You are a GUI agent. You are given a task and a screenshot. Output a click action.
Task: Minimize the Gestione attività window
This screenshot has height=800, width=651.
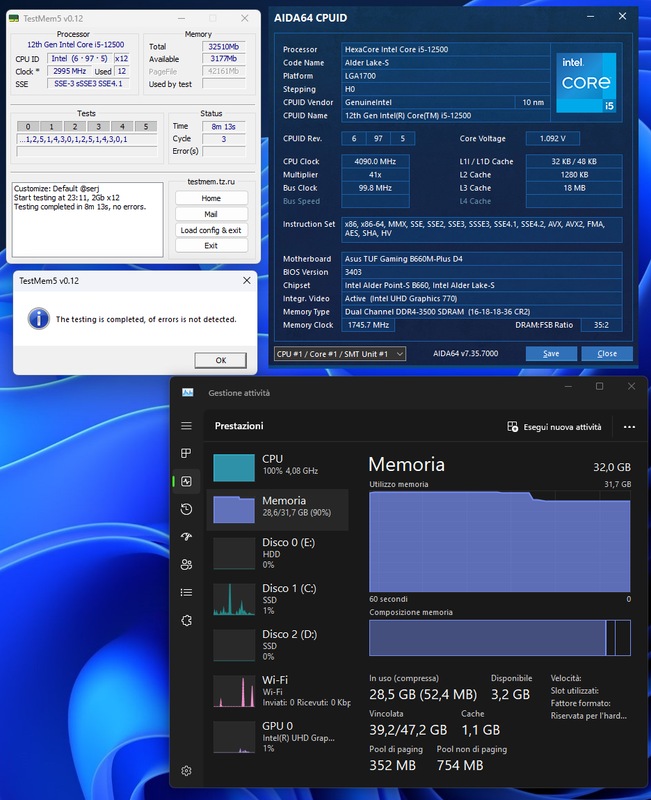pyautogui.click(x=568, y=386)
